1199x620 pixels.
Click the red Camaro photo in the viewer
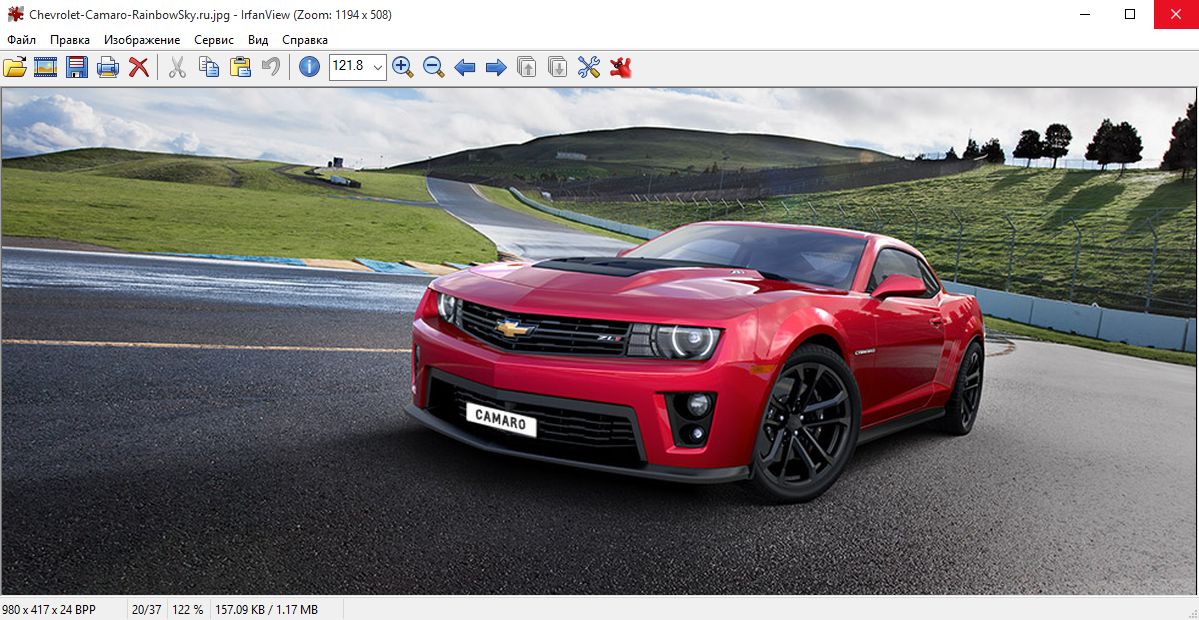pos(599,341)
